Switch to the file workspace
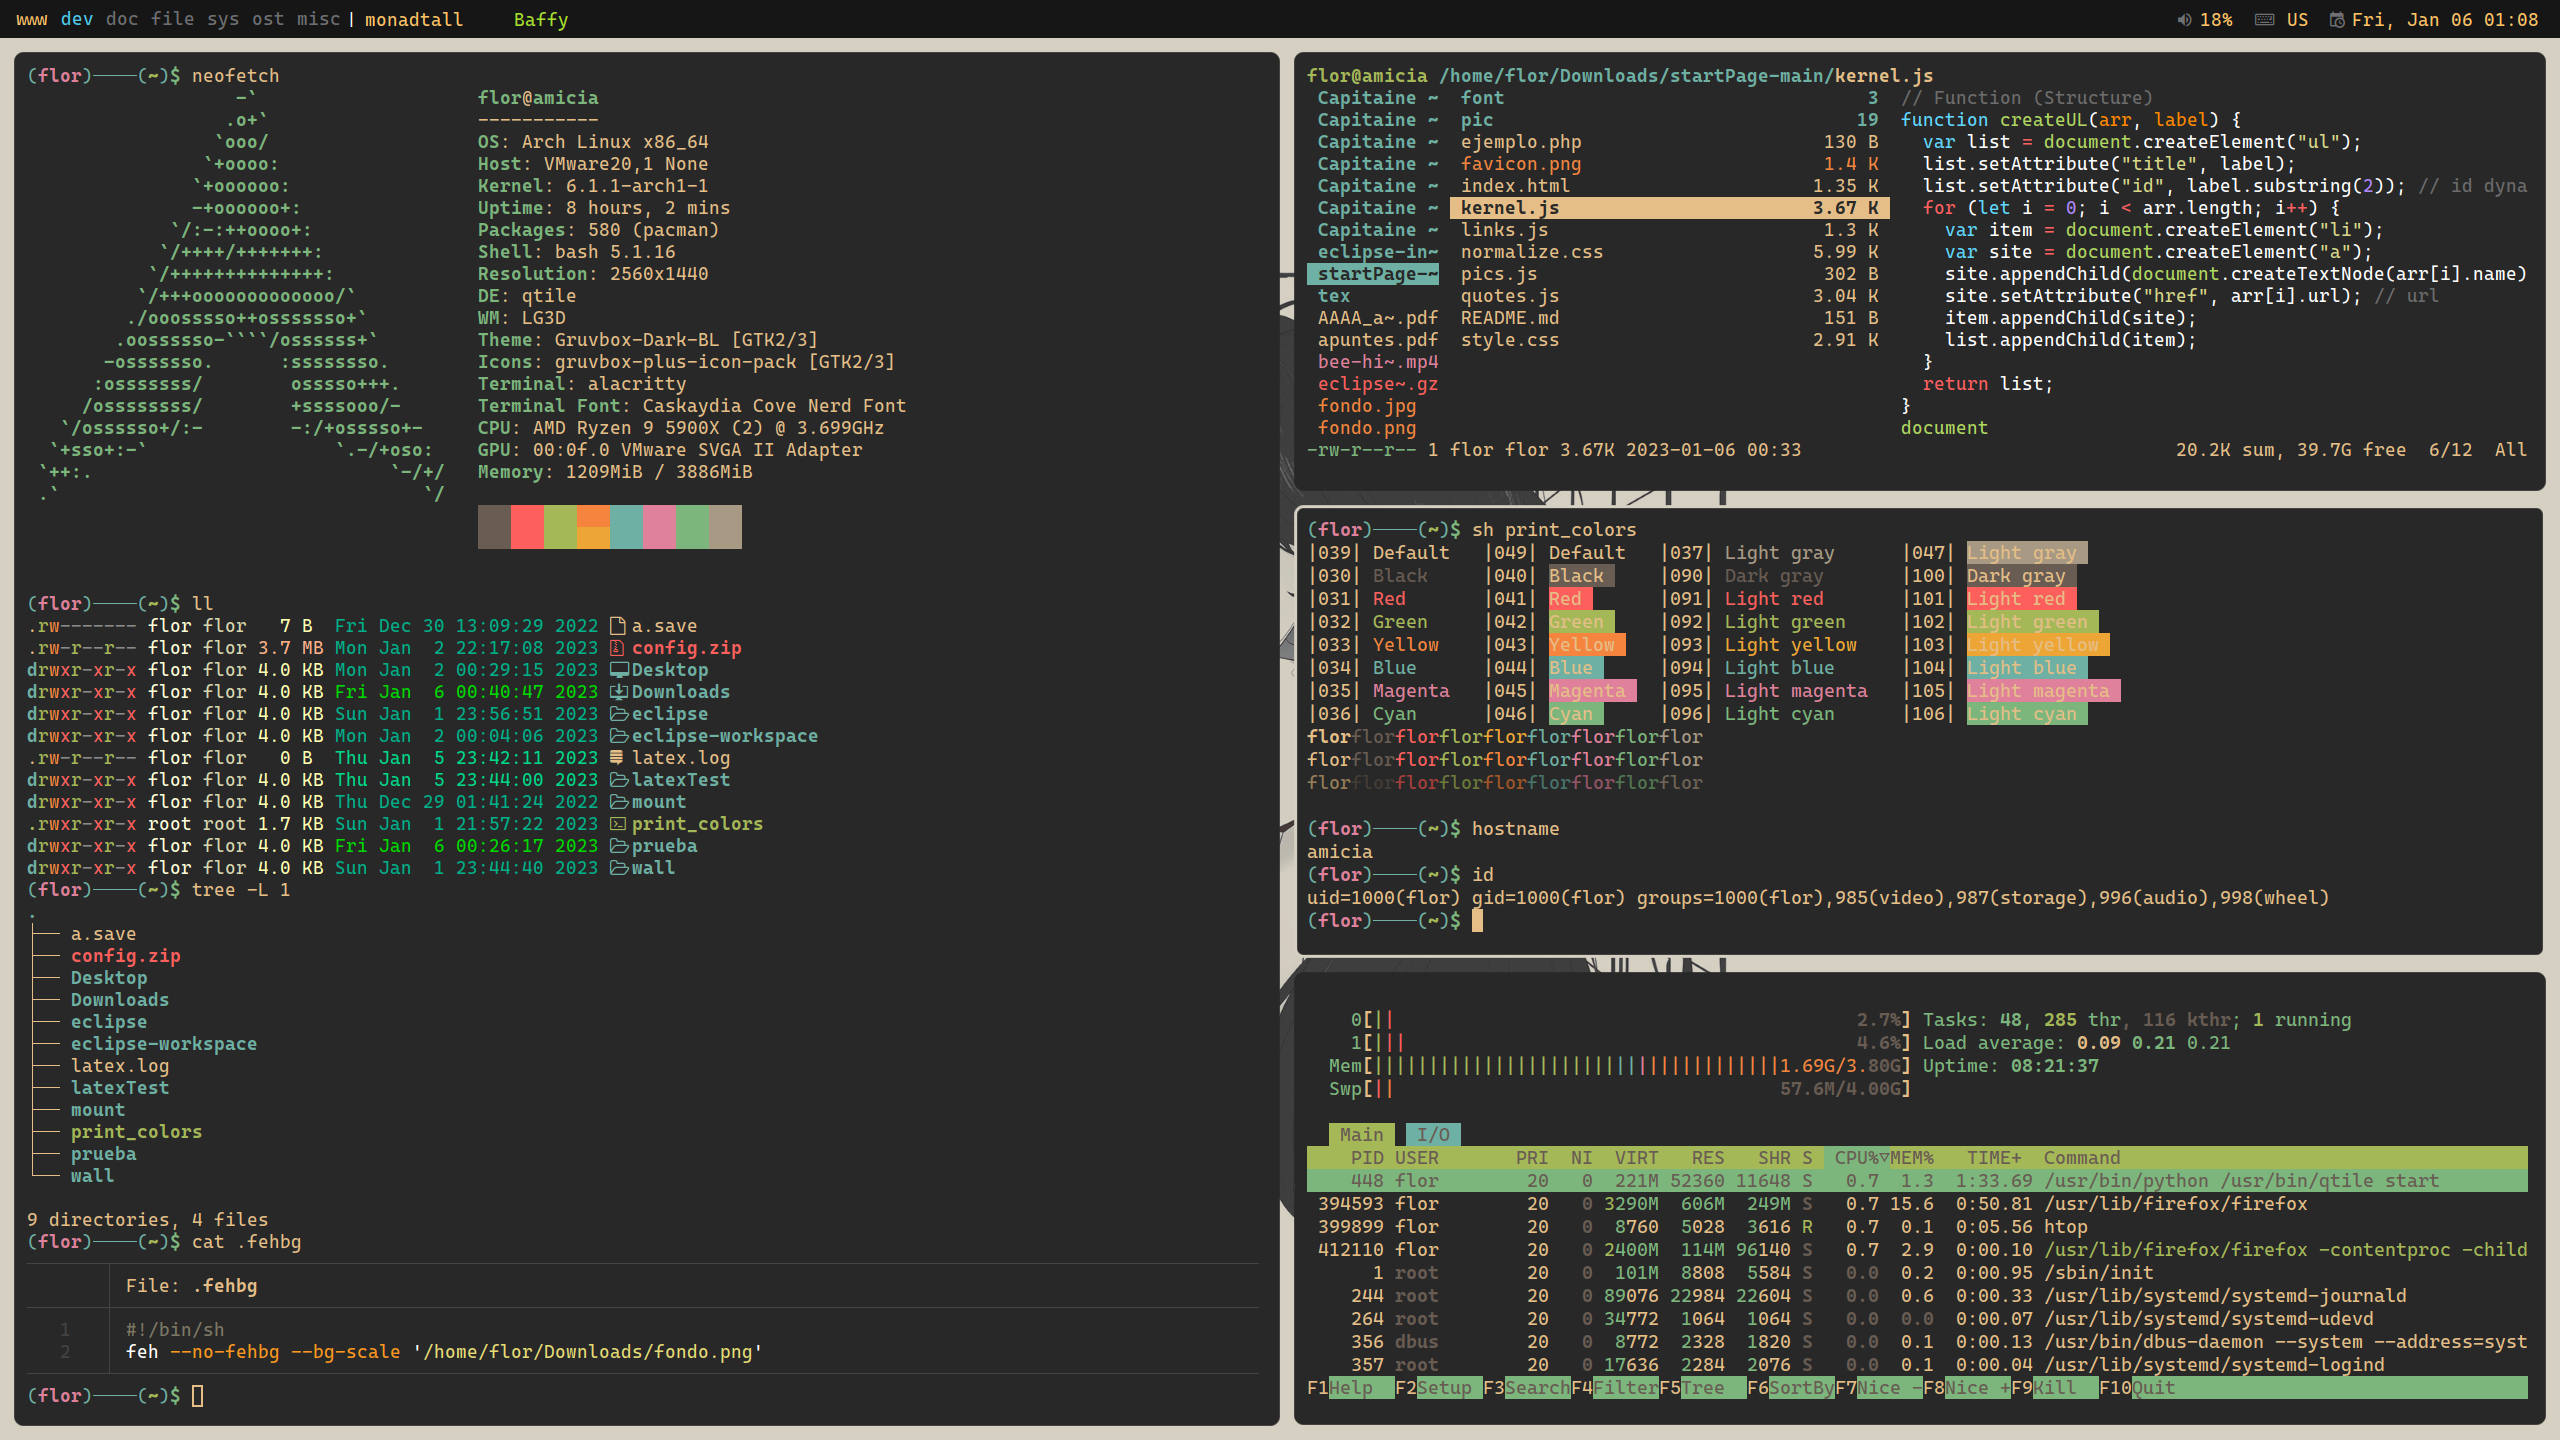Image resolution: width=2560 pixels, height=1440 pixels. [173, 19]
